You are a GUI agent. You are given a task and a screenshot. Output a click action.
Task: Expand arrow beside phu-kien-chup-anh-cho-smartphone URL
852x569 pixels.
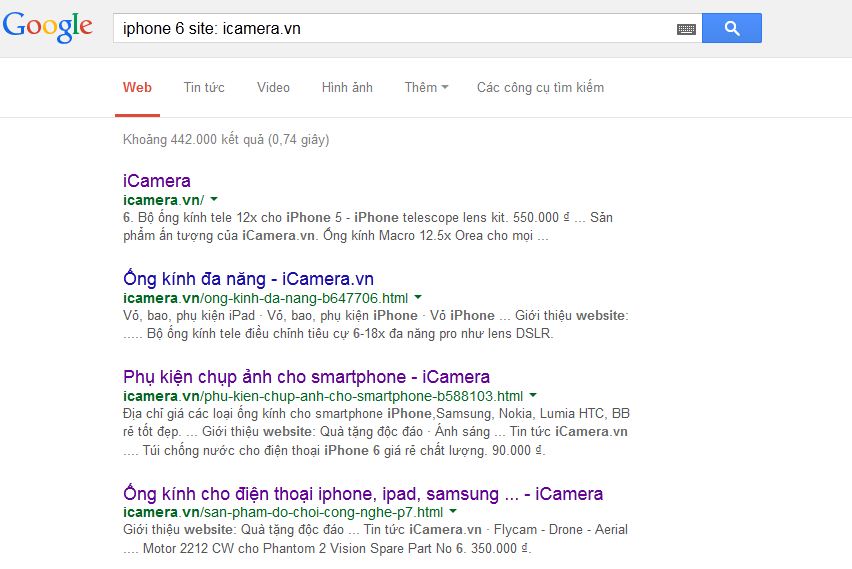(533, 395)
